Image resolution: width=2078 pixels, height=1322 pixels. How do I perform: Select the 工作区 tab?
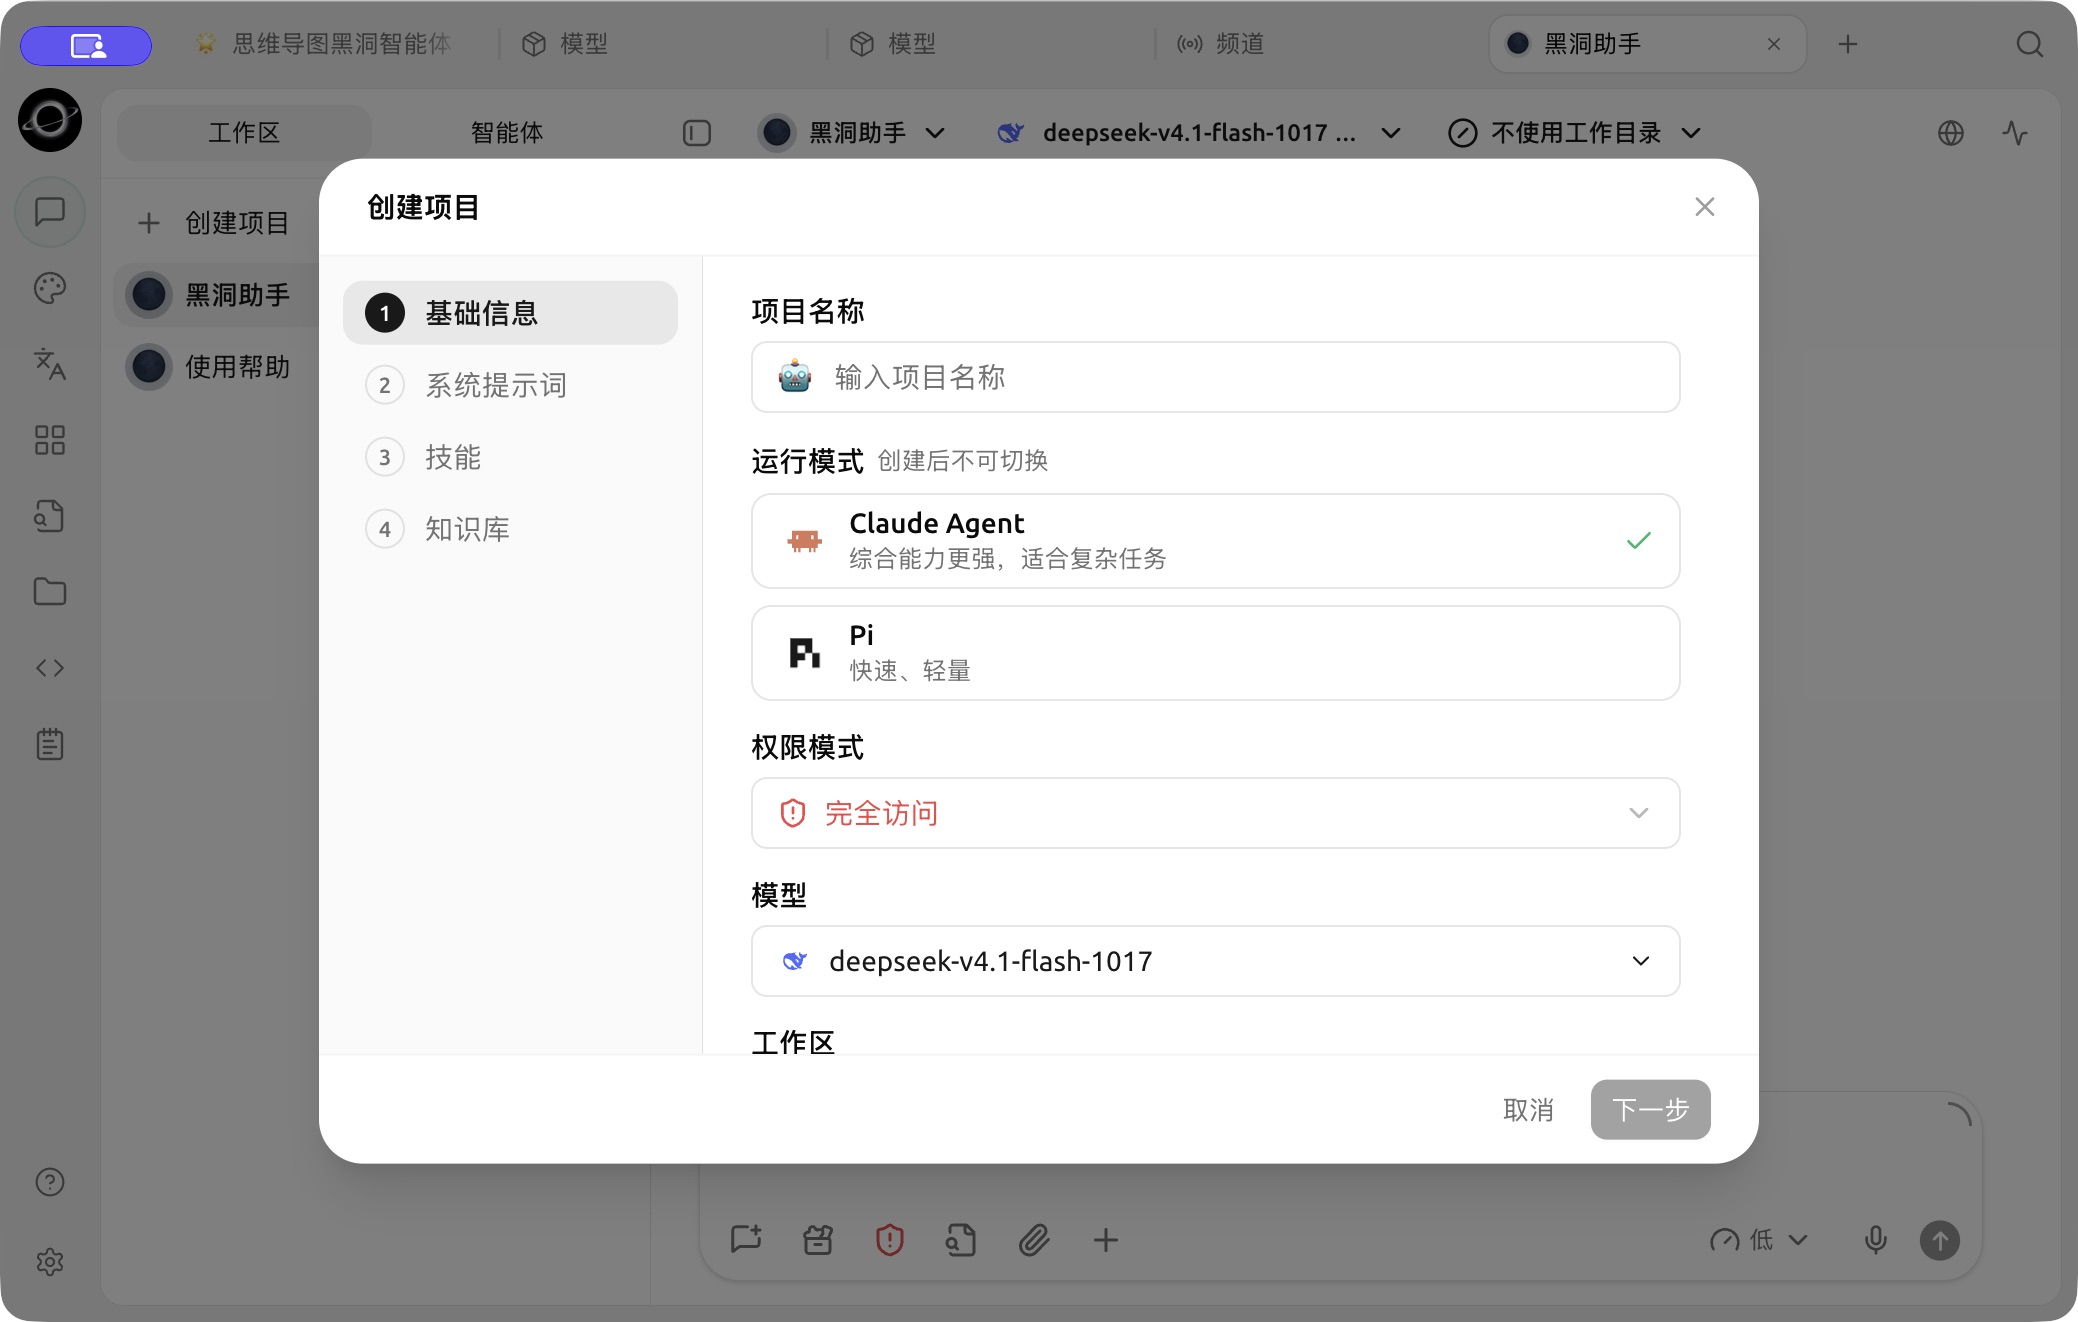(244, 133)
